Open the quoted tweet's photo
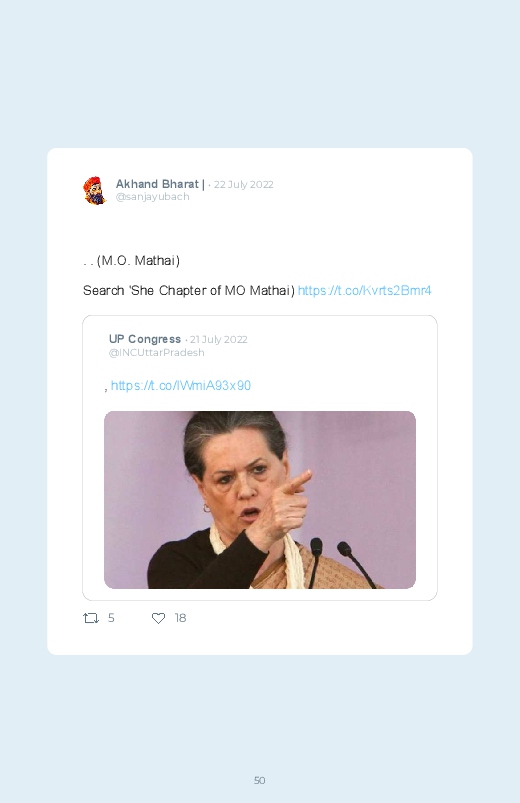The image size is (520, 803). click(260, 500)
